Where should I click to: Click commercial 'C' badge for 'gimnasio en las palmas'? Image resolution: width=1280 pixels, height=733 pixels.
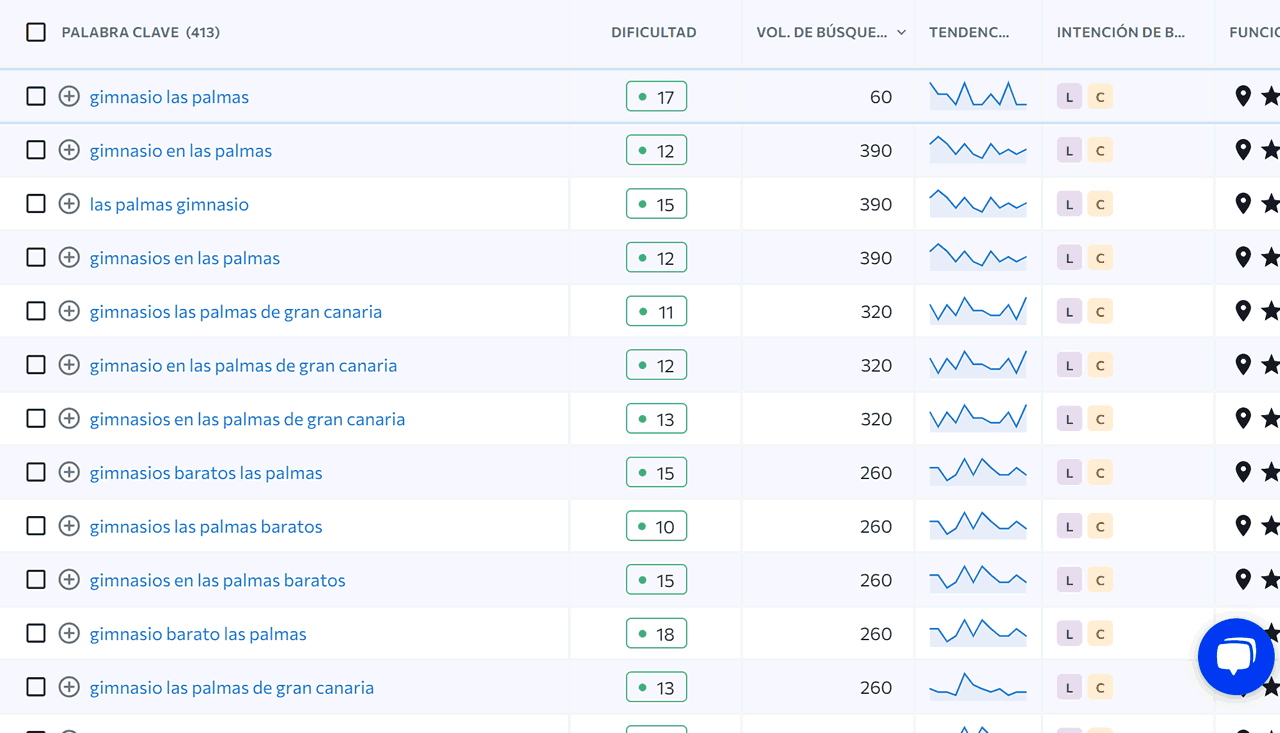[1100, 151]
